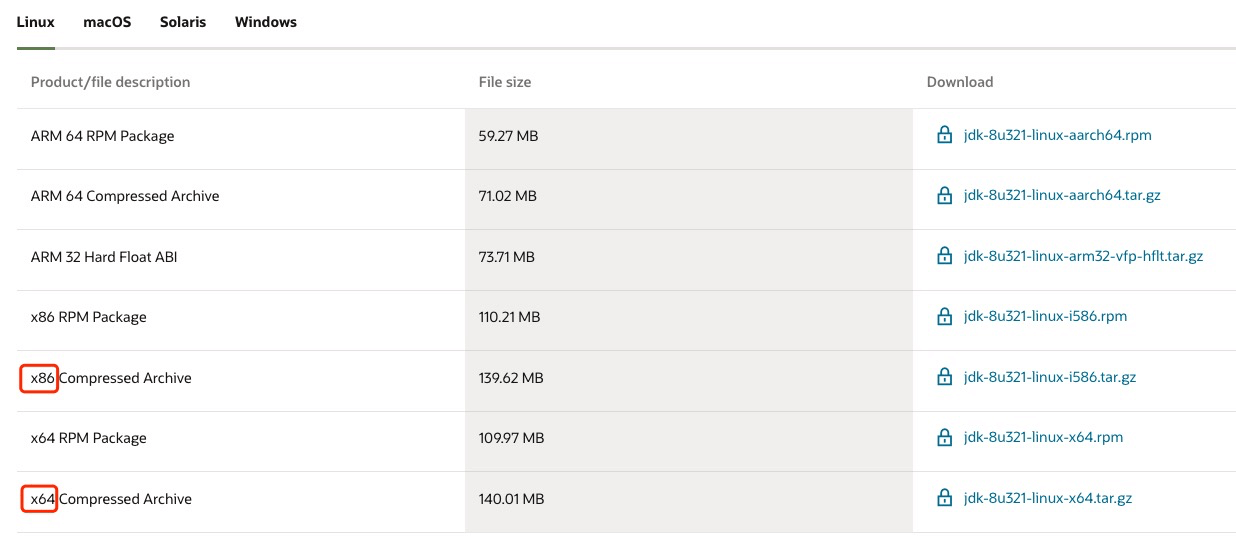Open the jdk-8u321-linux-aarch64.rpm link

point(1057,135)
